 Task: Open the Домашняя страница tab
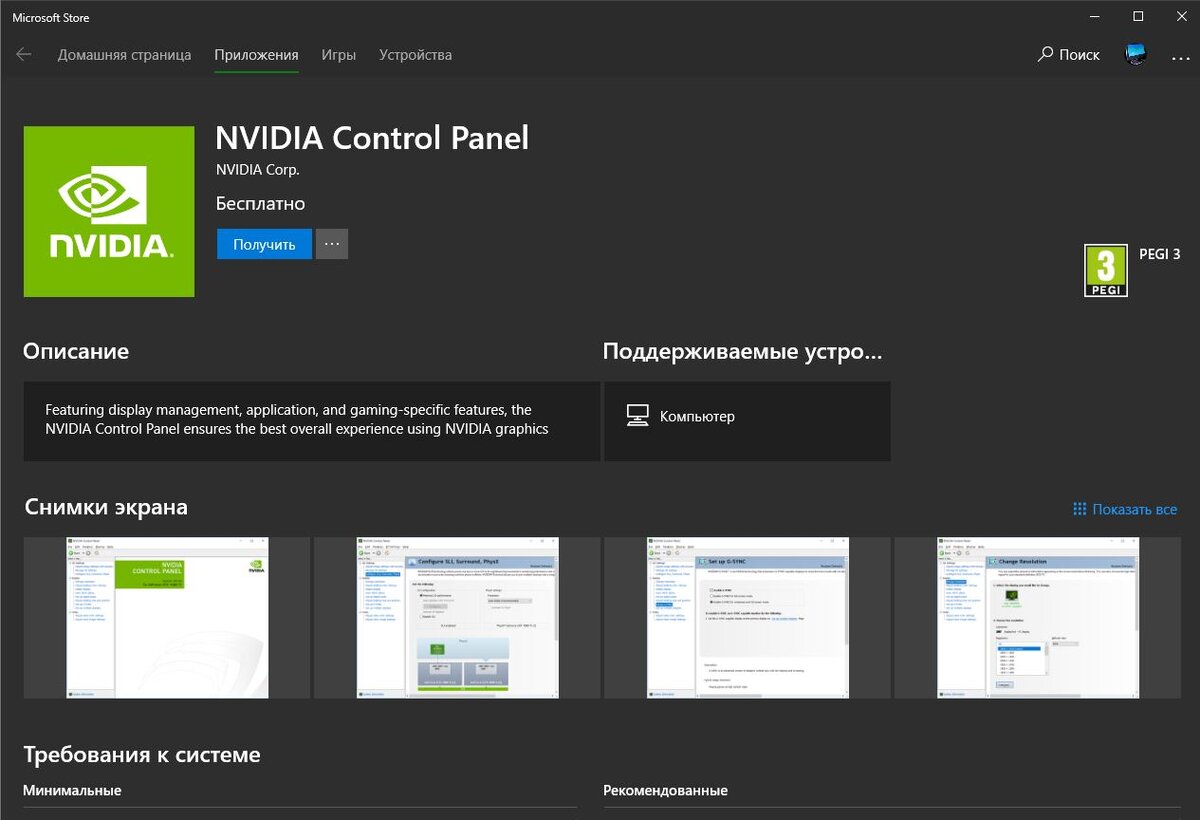[124, 55]
